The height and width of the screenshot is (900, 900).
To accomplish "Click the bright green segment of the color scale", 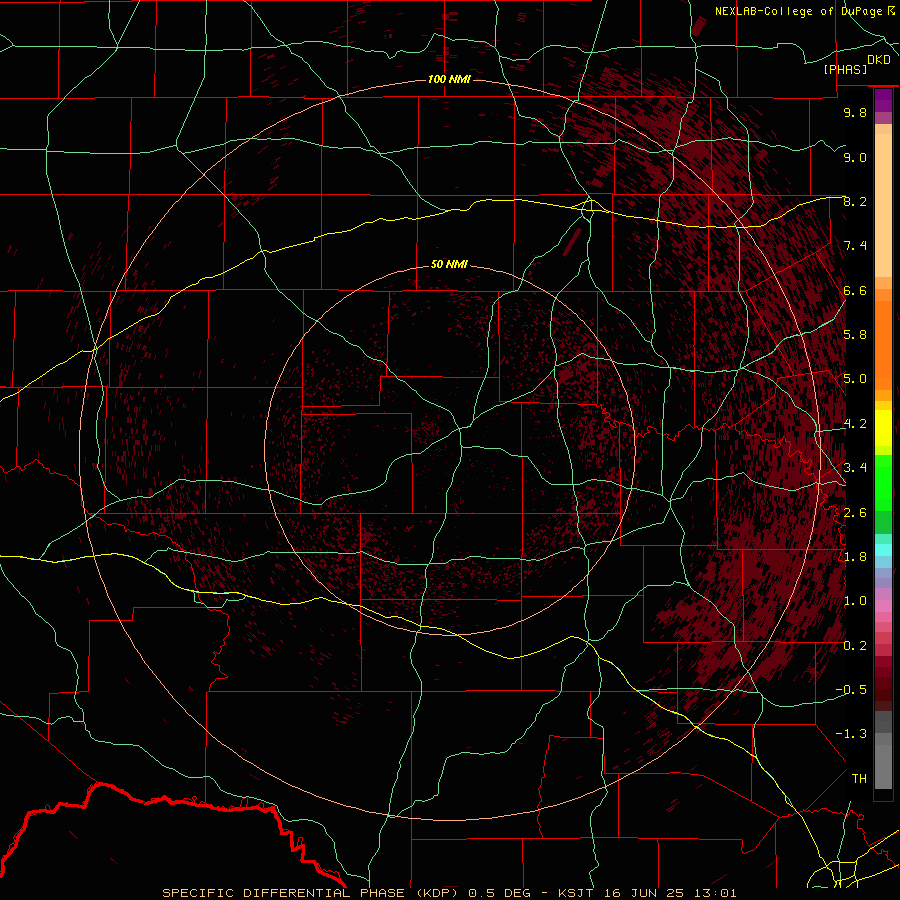I will click(x=883, y=482).
